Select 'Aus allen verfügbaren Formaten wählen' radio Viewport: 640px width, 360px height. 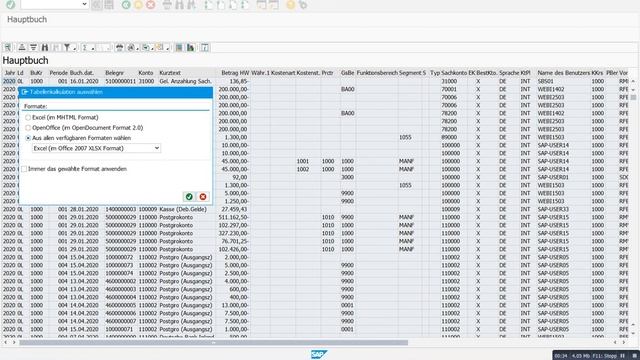[x=28, y=138]
